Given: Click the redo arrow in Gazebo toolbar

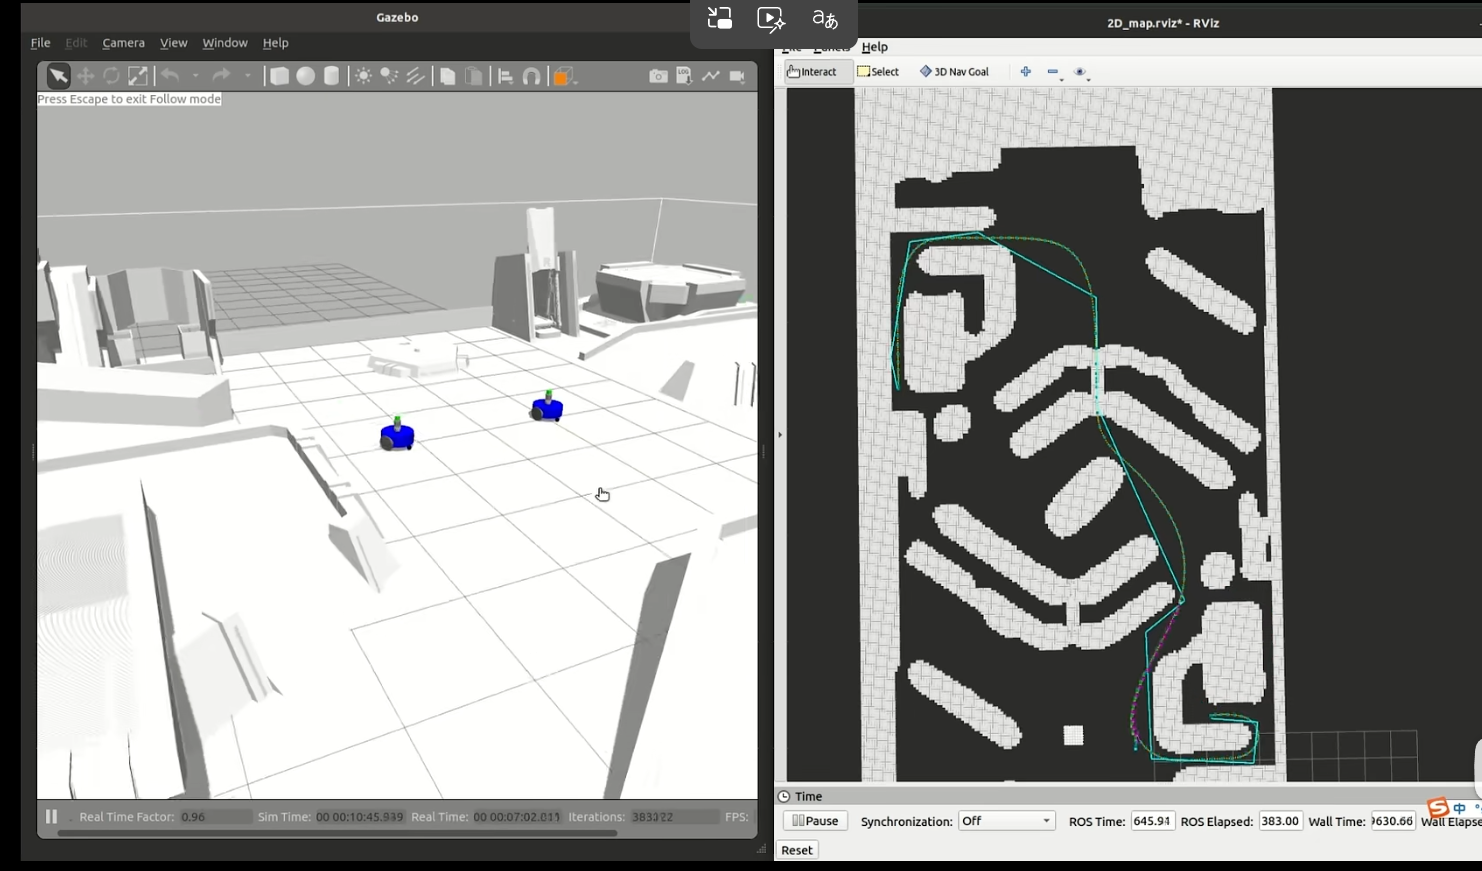Looking at the screenshot, I should point(221,76).
